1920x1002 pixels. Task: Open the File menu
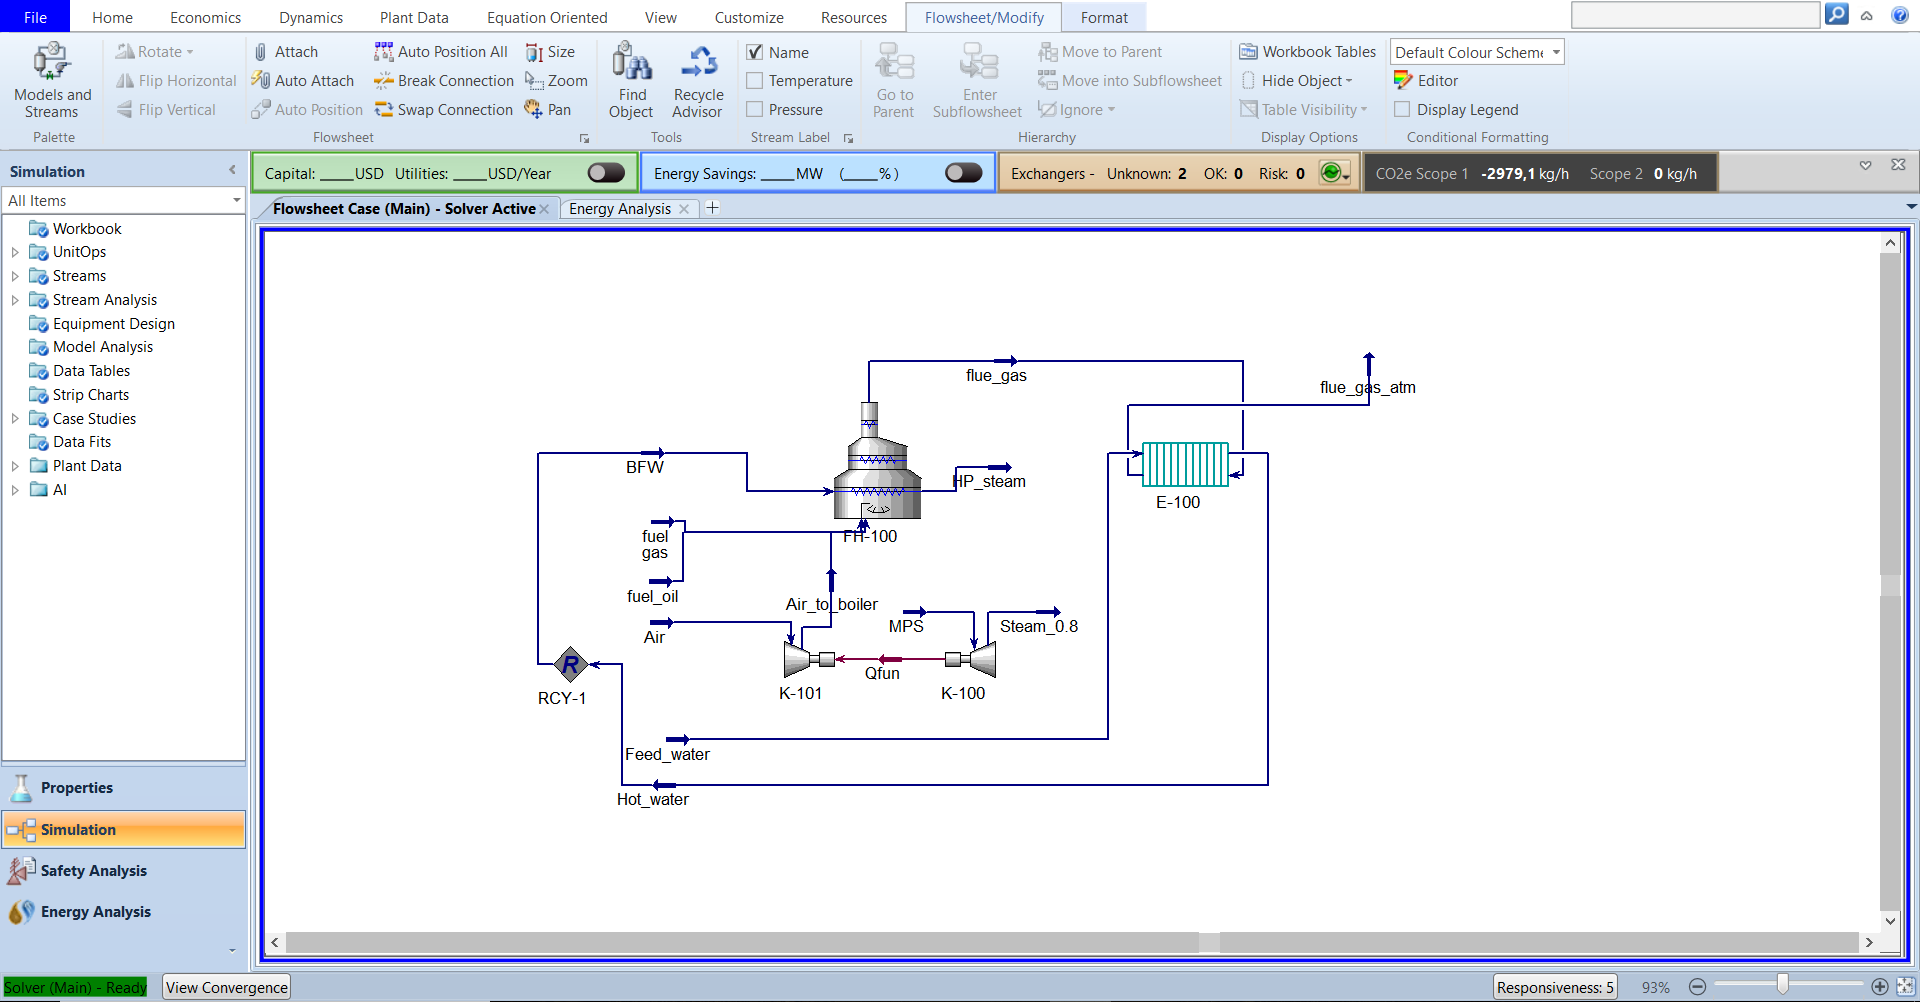[35, 17]
